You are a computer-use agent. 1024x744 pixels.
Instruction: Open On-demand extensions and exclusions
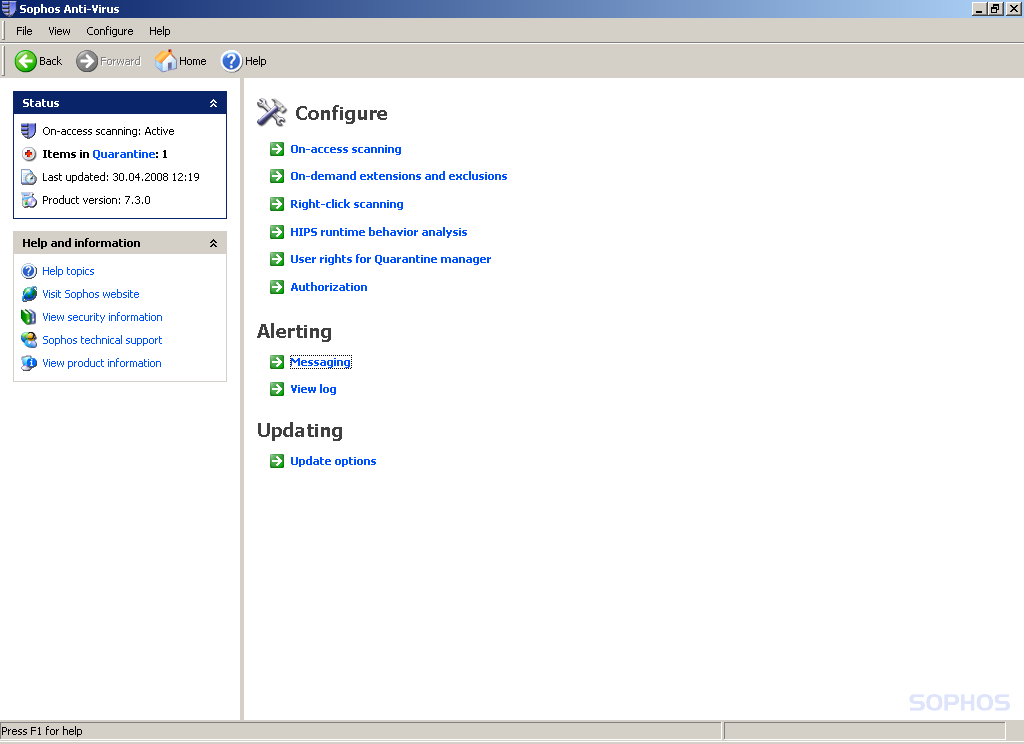398,176
